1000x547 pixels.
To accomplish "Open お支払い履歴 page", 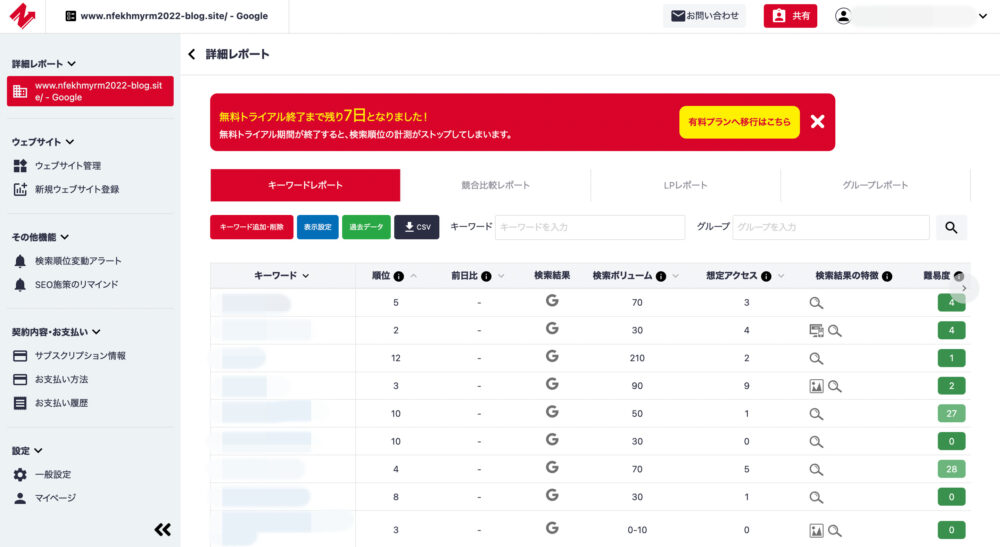I will (x=61, y=403).
